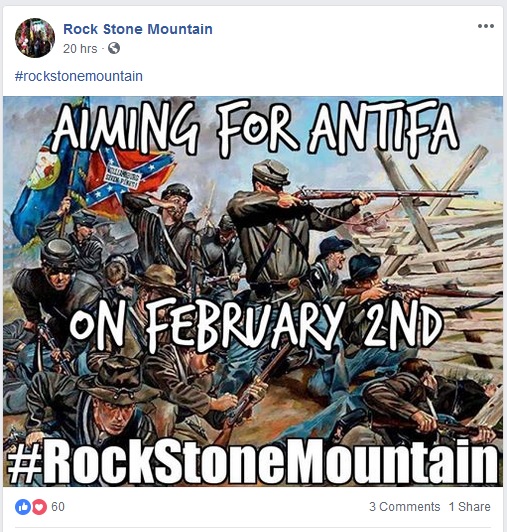
Task: Click the 20 hrs post timestamp
Action: pyautogui.click(x=80, y=49)
